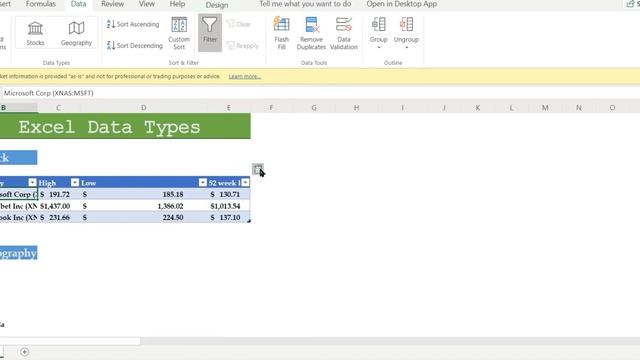Open the Custom Sort dialog
640x360 pixels.
click(x=179, y=33)
